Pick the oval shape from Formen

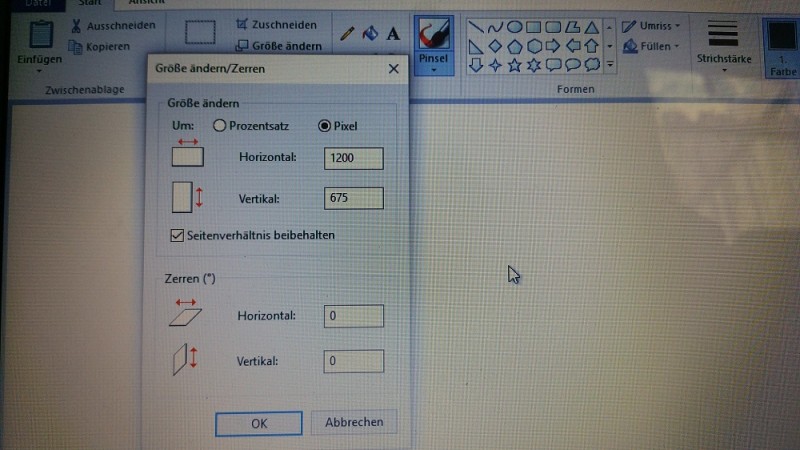pos(514,26)
